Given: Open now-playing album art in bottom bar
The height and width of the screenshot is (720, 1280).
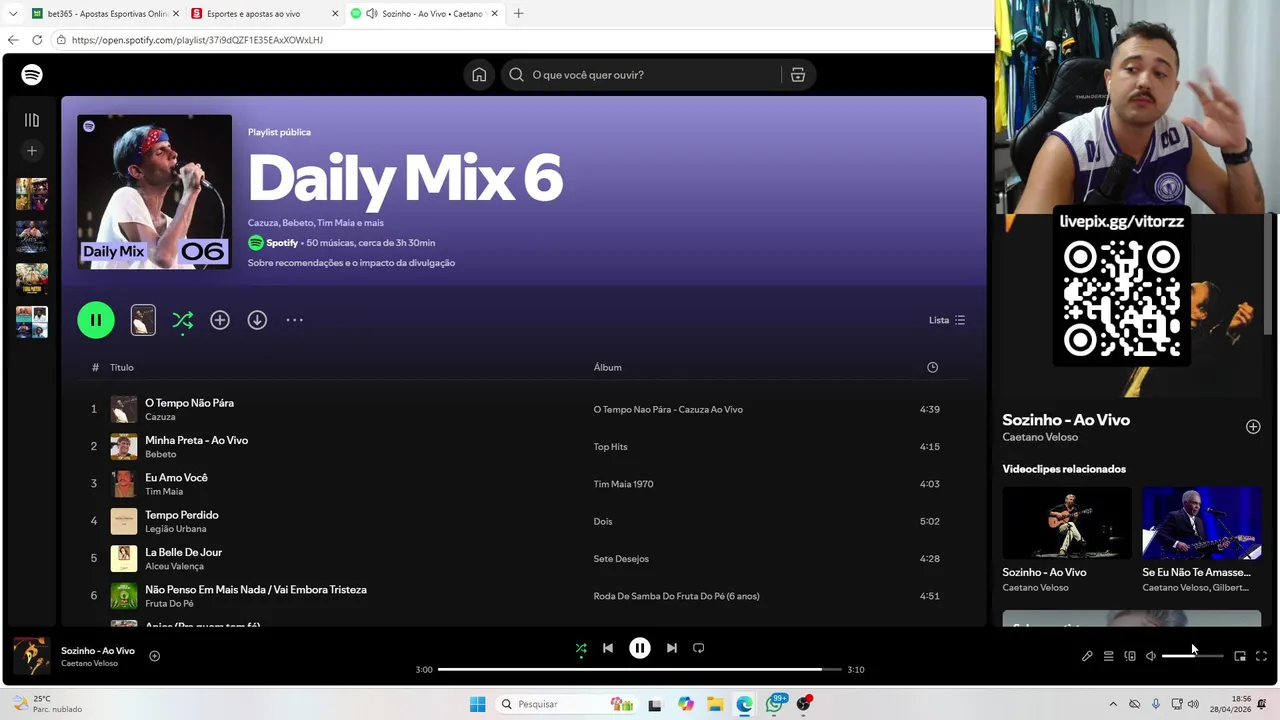Looking at the screenshot, I should click(31, 656).
